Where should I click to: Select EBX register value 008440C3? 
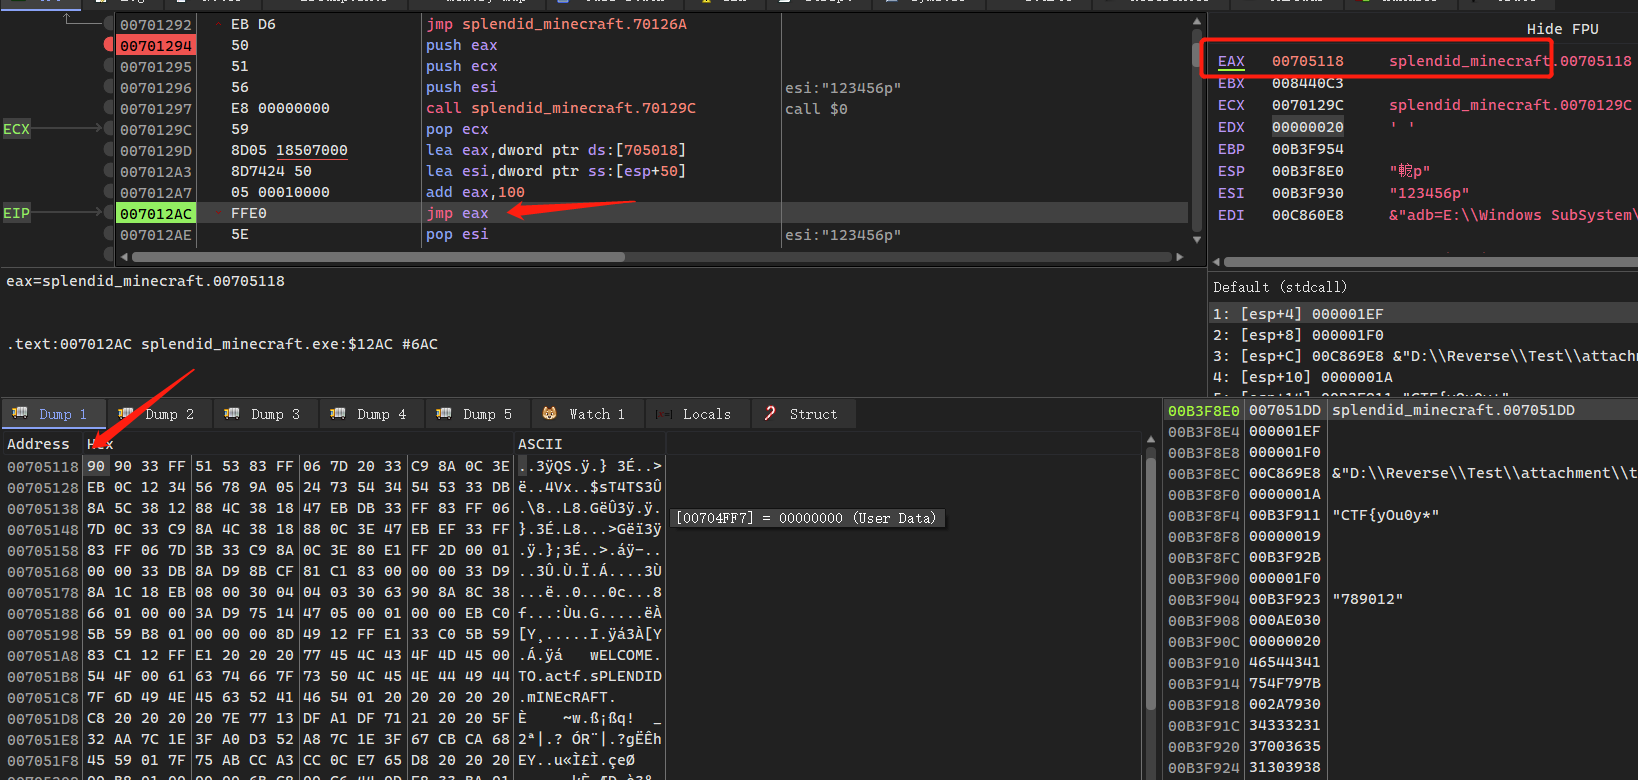tap(1307, 83)
